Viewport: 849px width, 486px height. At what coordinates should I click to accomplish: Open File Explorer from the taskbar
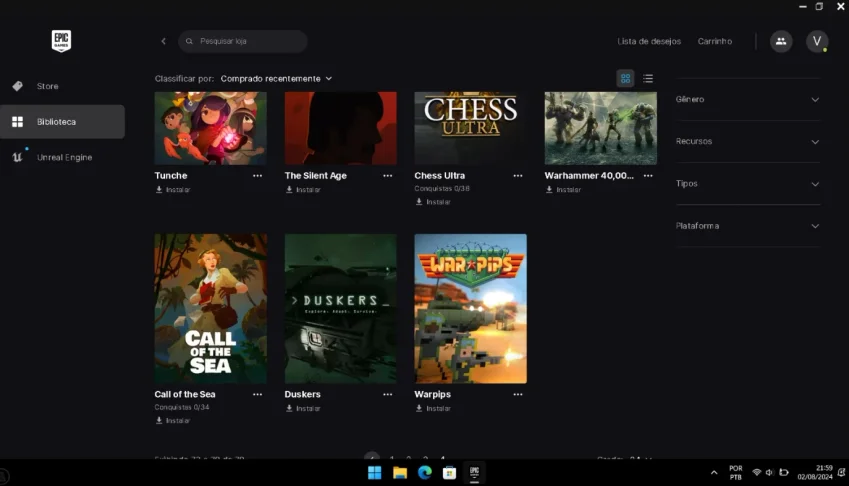click(400, 473)
